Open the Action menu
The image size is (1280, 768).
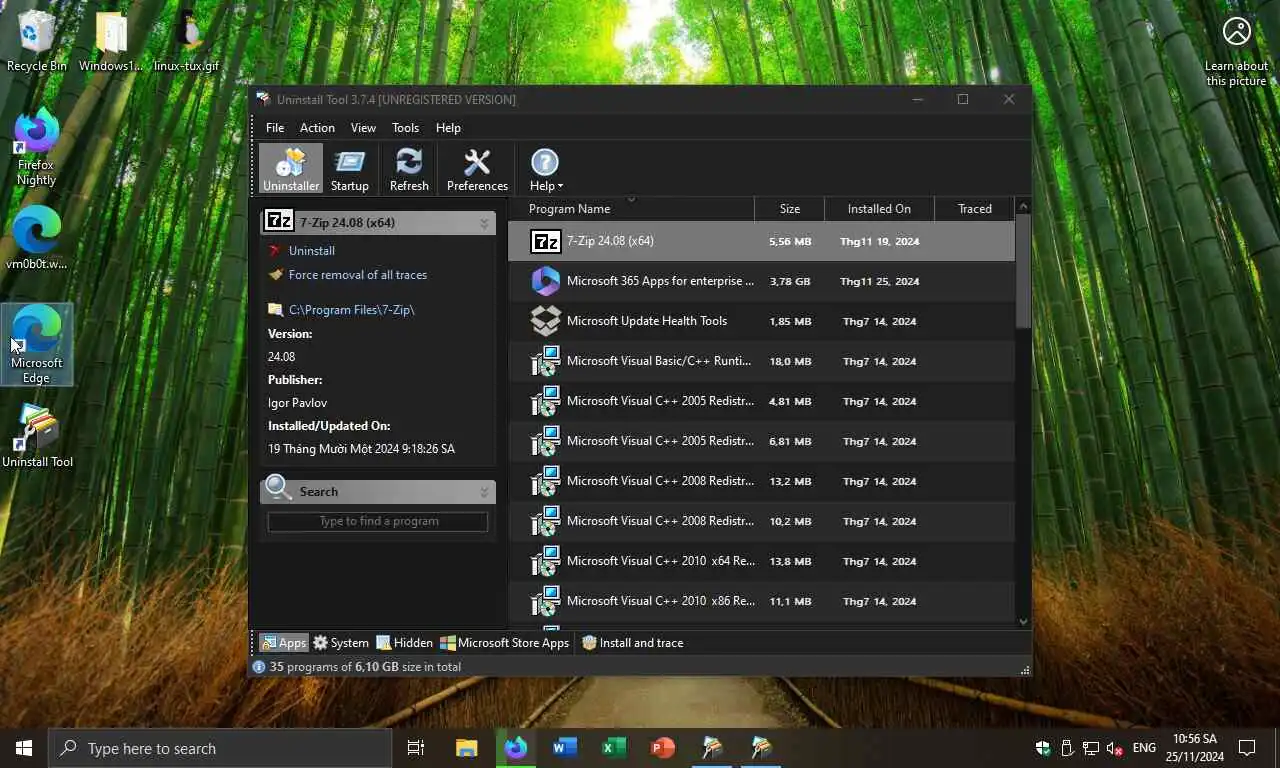pyautogui.click(x=317, y=128)
